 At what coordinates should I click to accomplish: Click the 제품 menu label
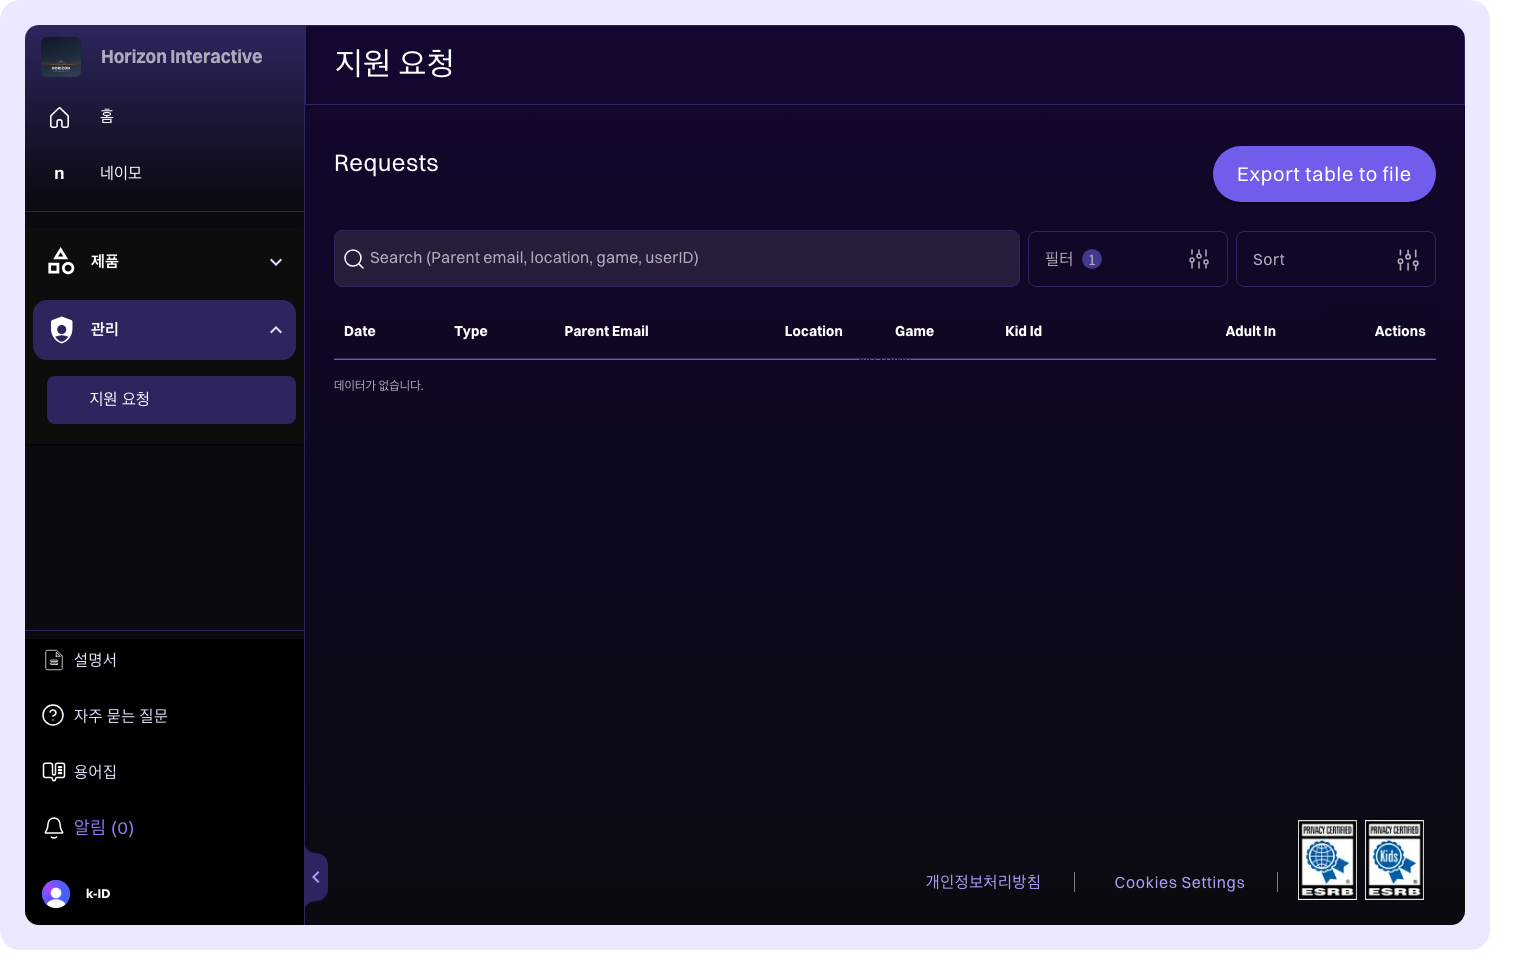(x=105, y=261)
